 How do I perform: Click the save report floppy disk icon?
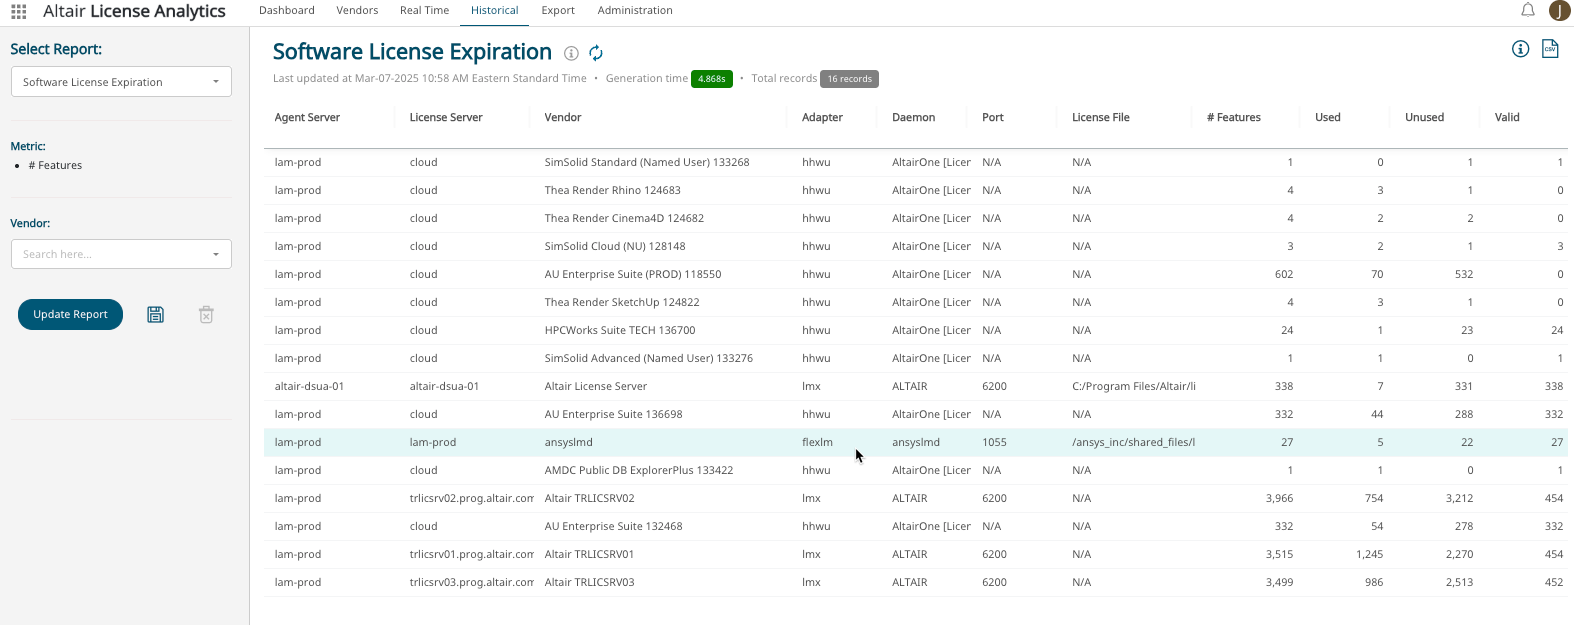click(155, 315)
